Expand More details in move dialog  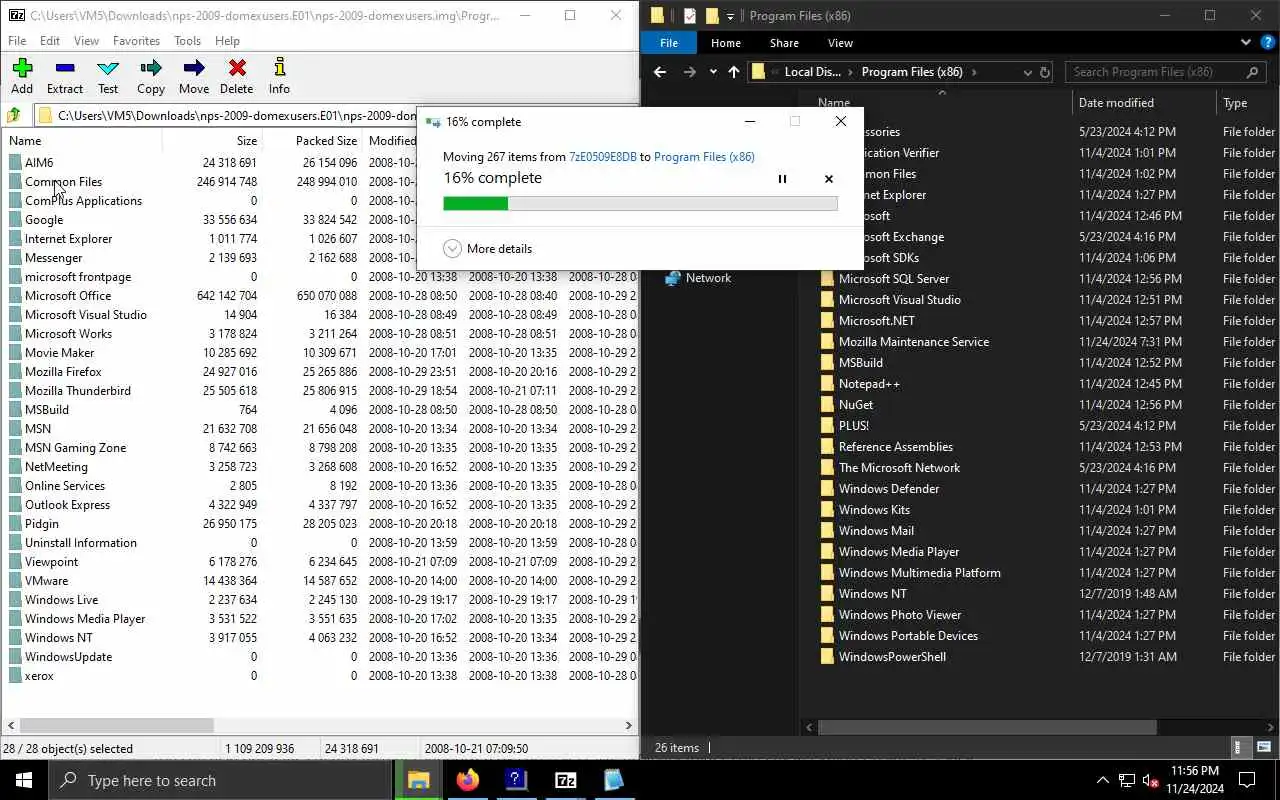click(x=488, y=249)
